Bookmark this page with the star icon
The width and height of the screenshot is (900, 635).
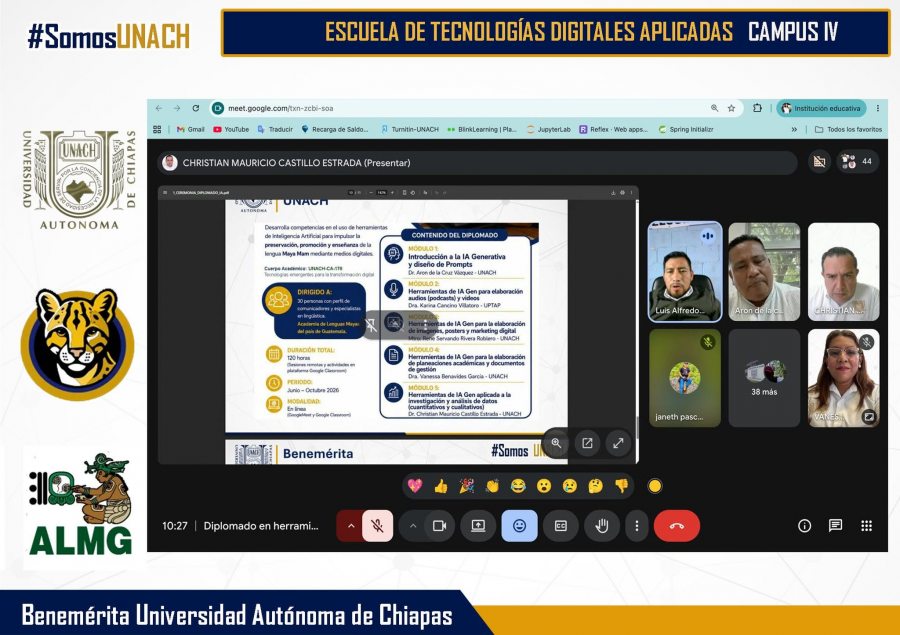pyautogui.click(x=731, y=108)
